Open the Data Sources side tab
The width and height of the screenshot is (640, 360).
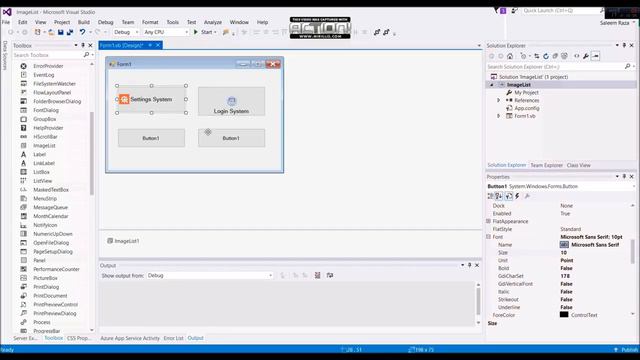[x=5, y=55]
